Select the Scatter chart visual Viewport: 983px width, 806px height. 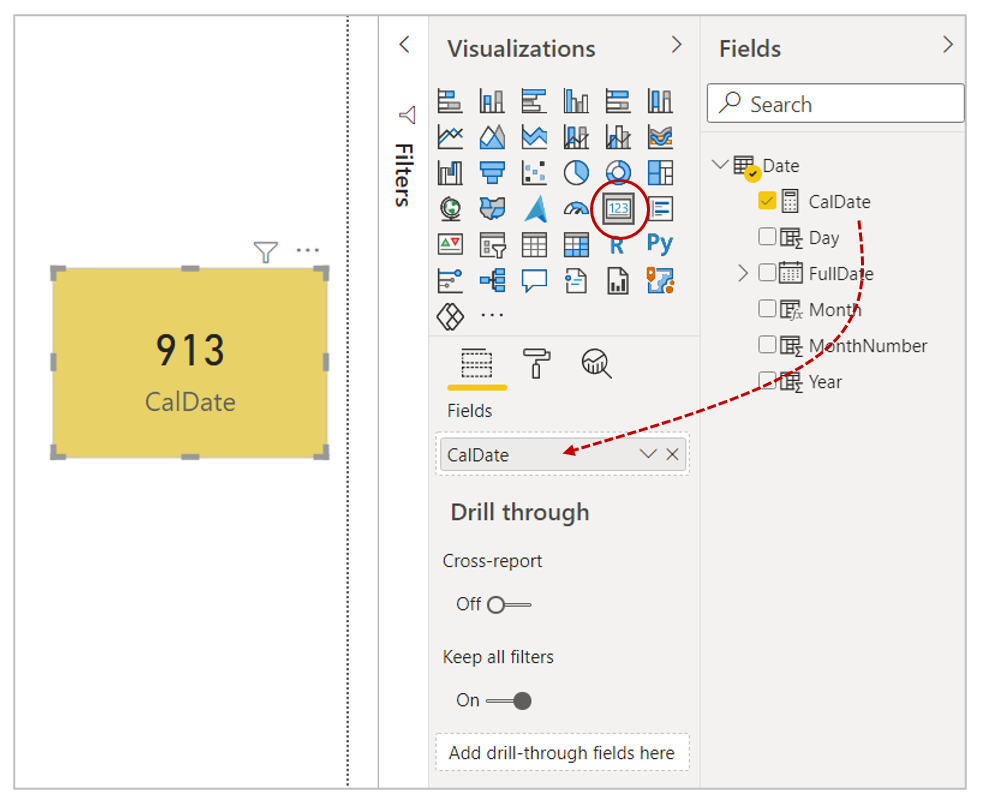point(534,172)
